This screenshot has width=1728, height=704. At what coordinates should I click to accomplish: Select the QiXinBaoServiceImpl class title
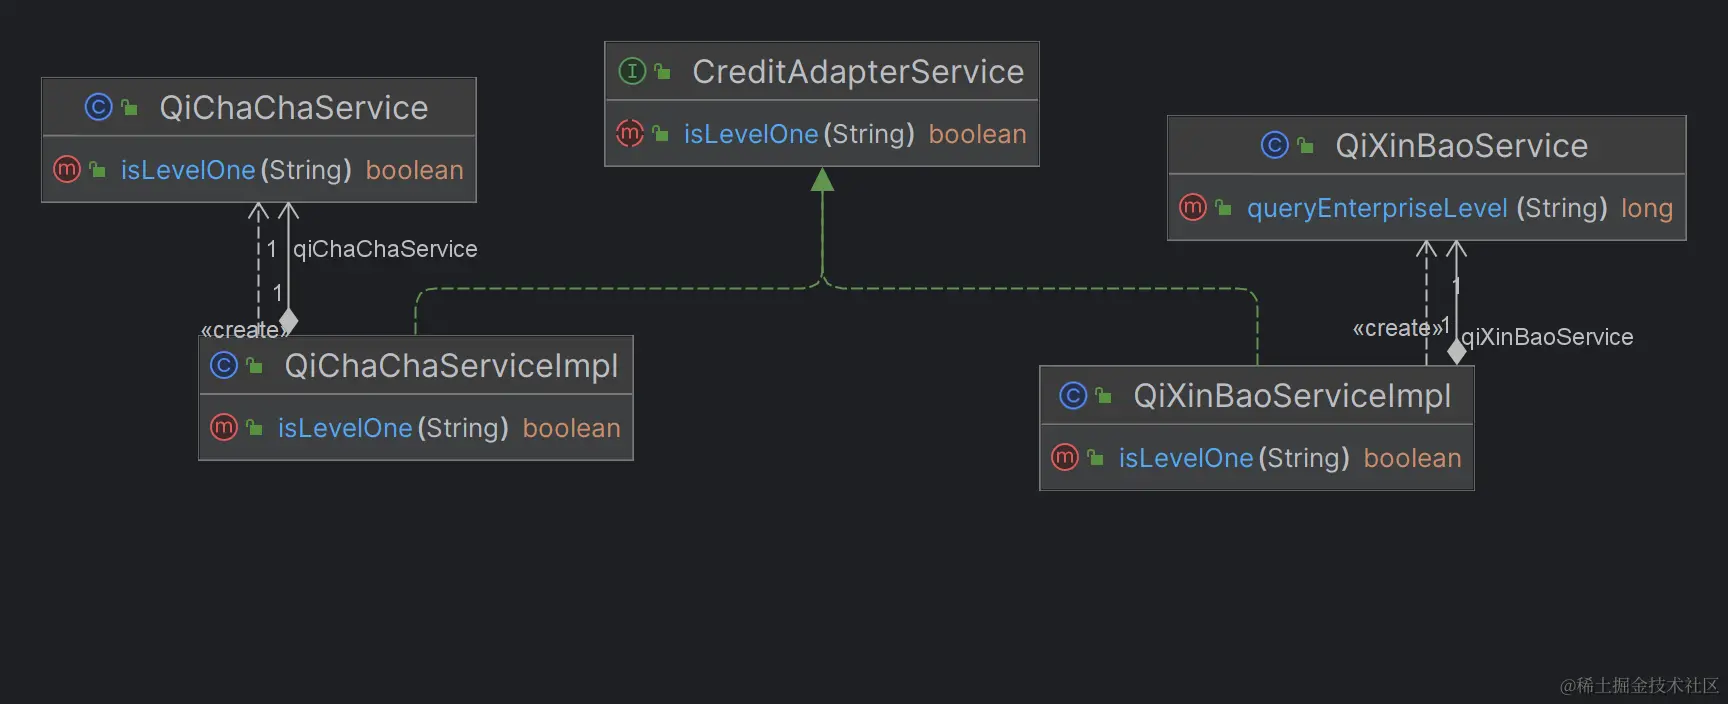(1291, 396)
